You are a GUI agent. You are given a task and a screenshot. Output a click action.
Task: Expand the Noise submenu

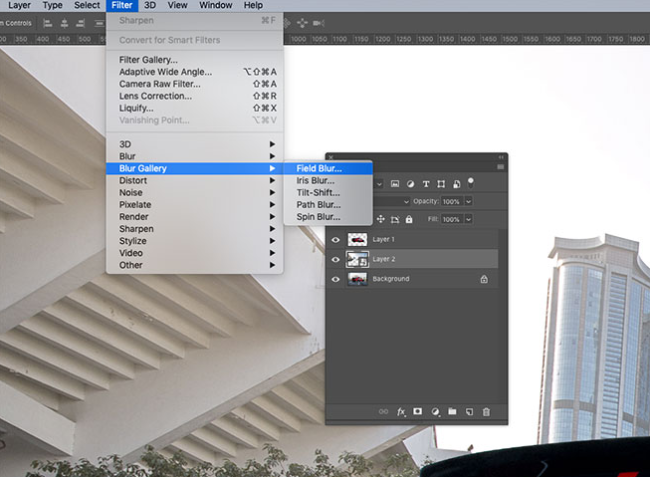(x=195, y=192)
